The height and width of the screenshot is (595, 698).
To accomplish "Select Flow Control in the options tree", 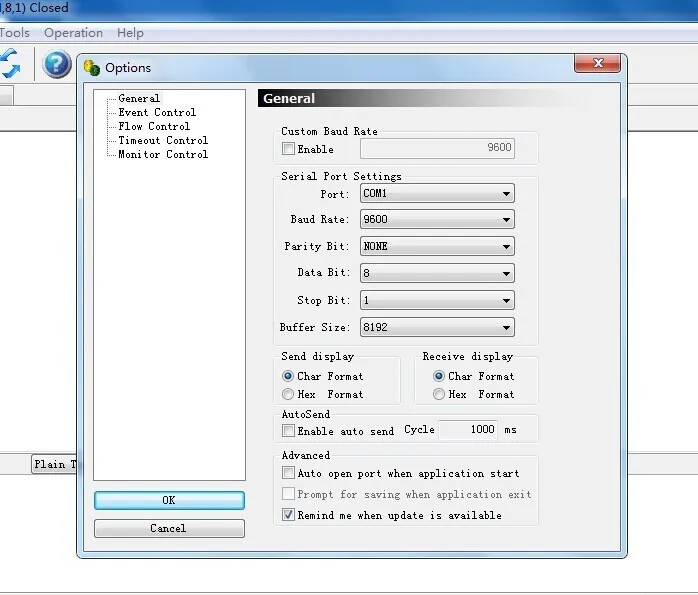I will pos(154,126).
